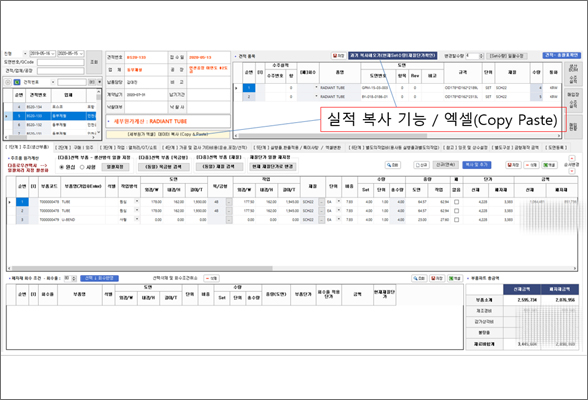Switch to the [2단계] 구매 / 외주 tab
Image resolution: width=588 pixels, height=400 pixels.
pyautogui.click(x=74, y=148)
